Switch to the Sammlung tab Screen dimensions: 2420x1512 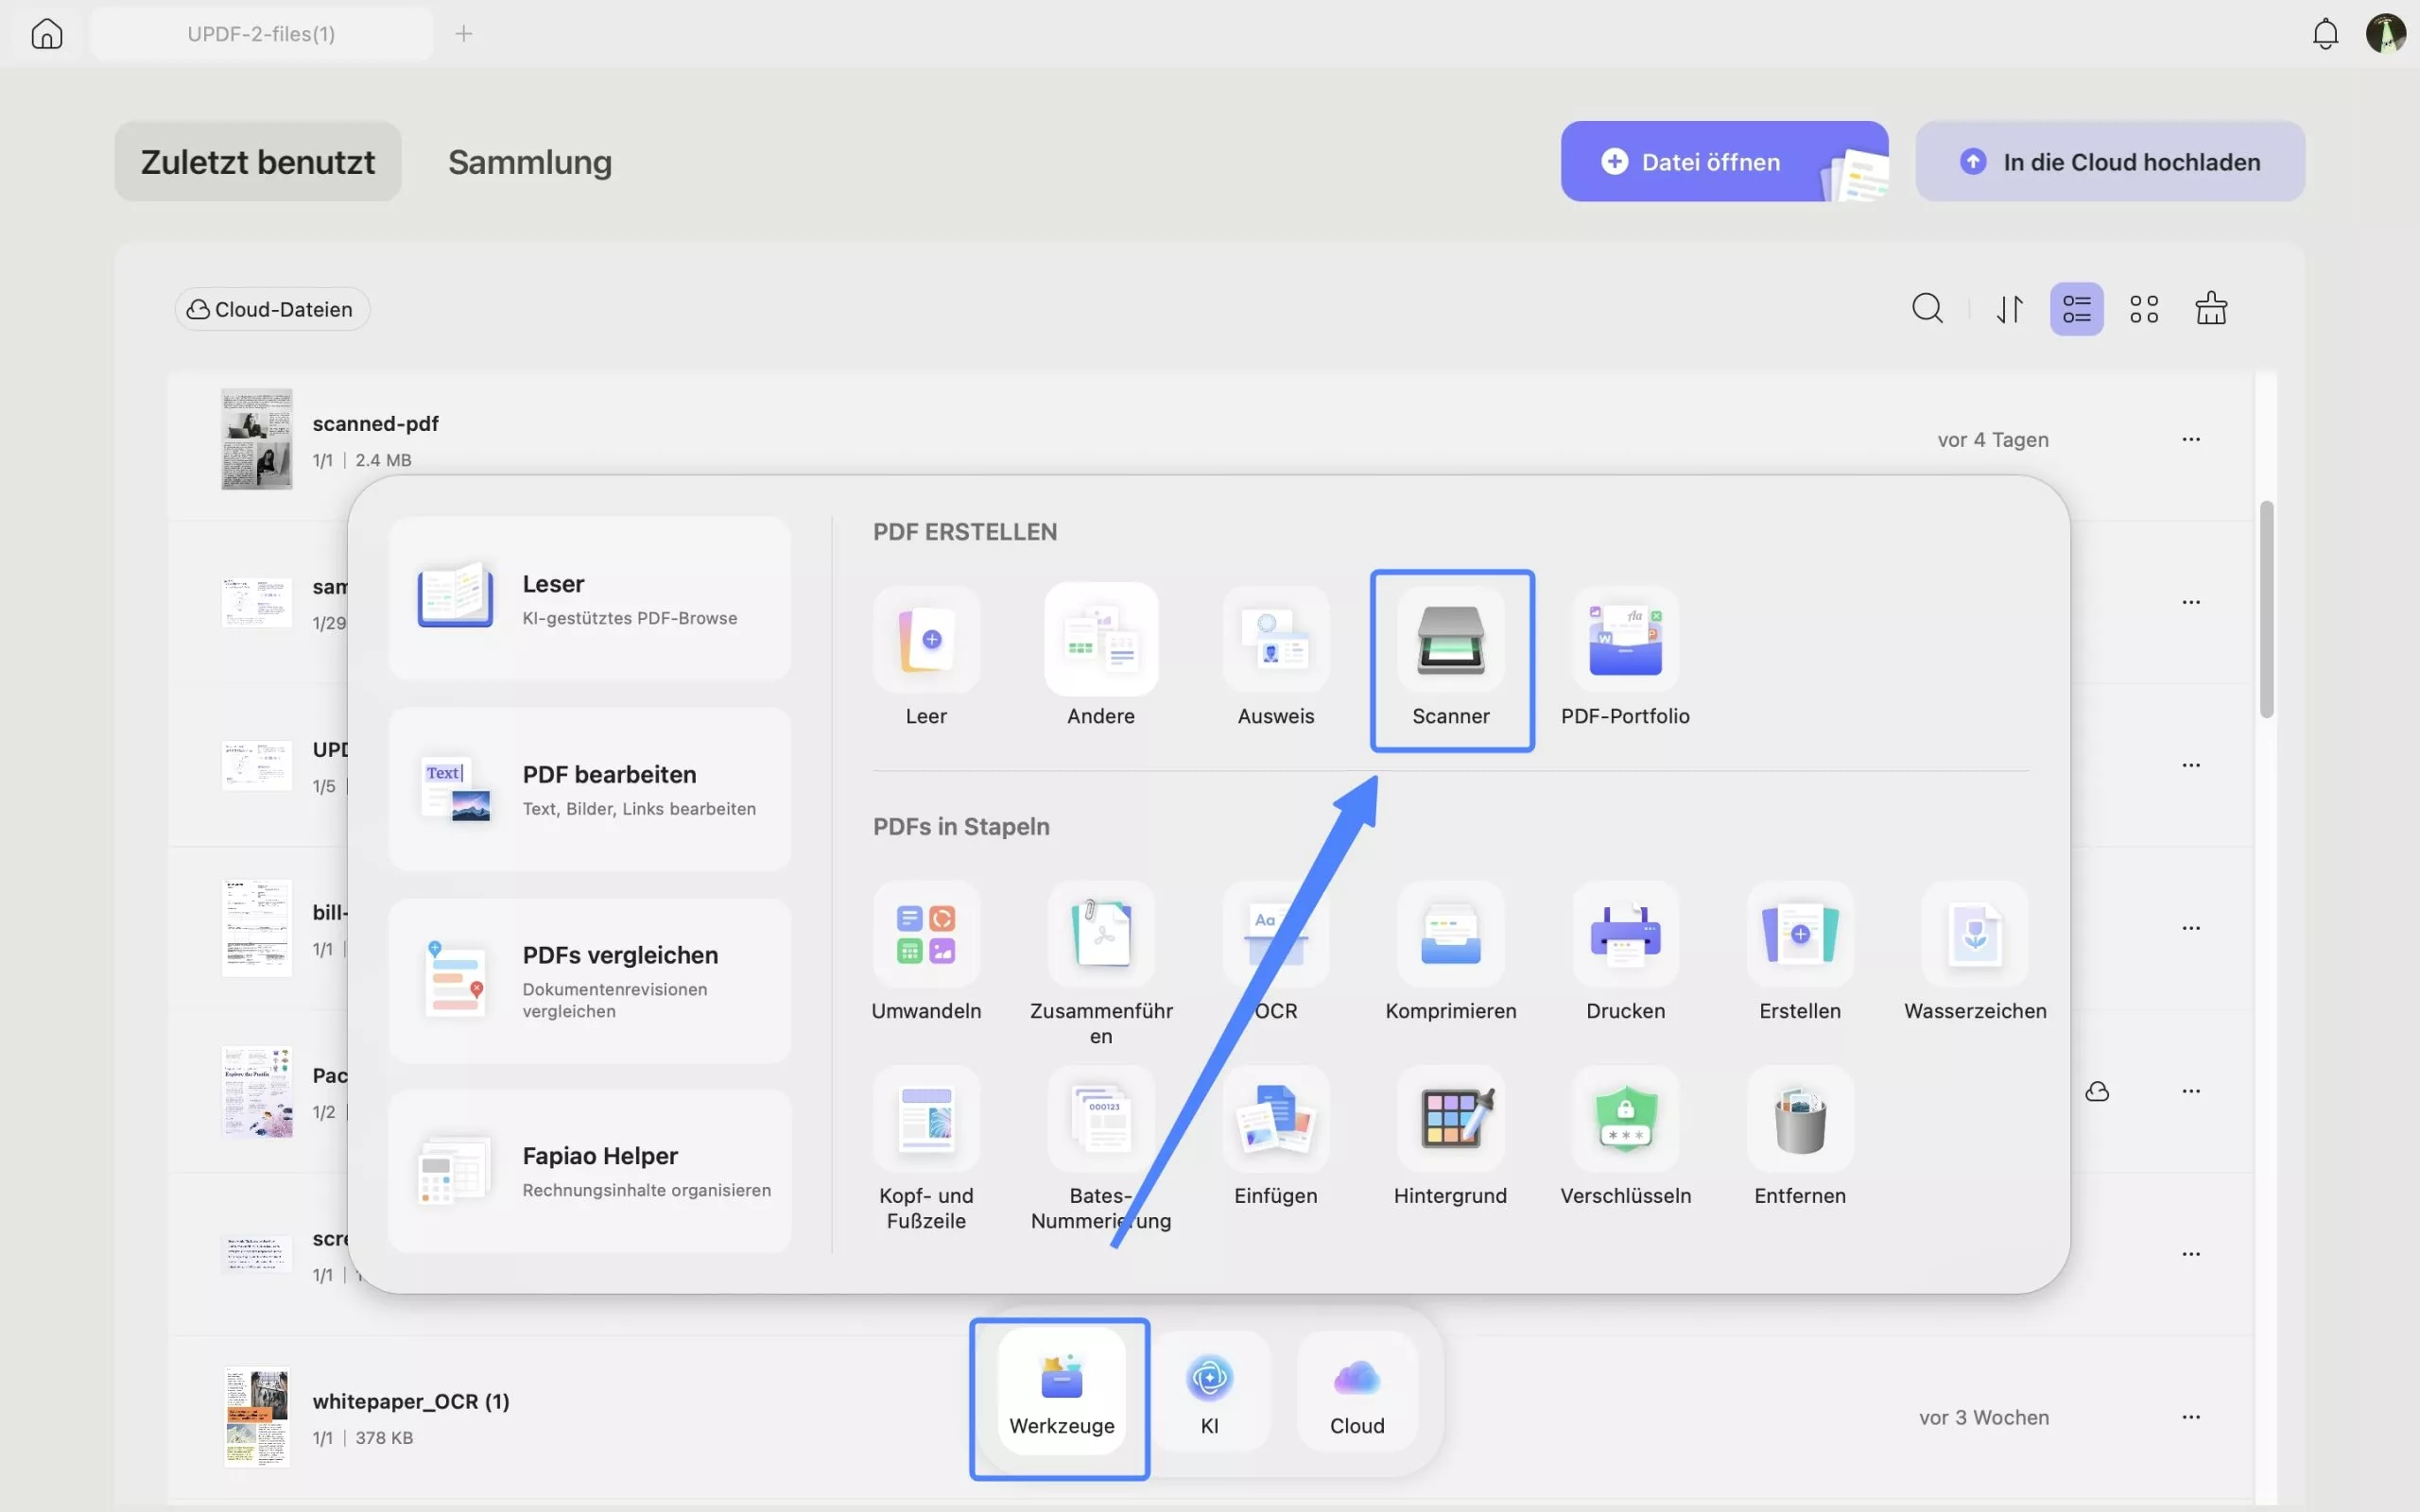point(529,162)
